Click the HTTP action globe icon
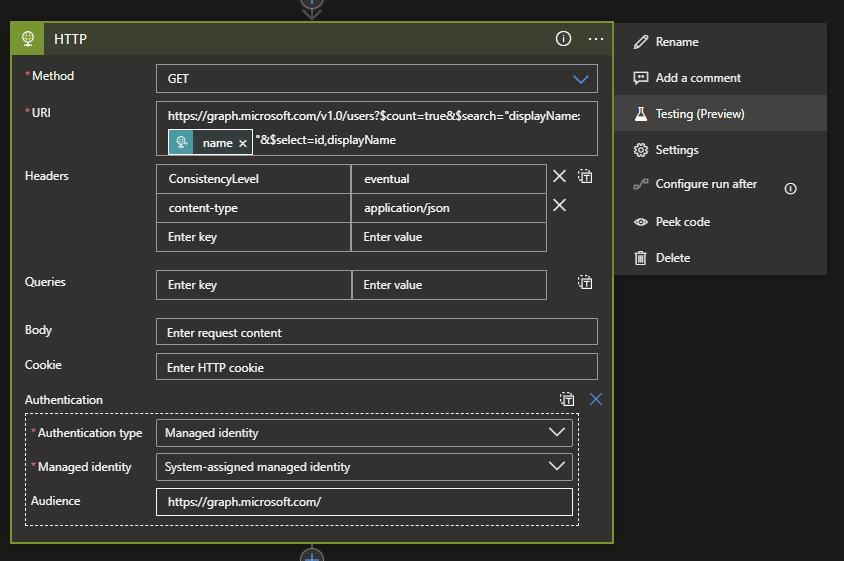This screenshot has height=561, width=844. coord(28,39)
